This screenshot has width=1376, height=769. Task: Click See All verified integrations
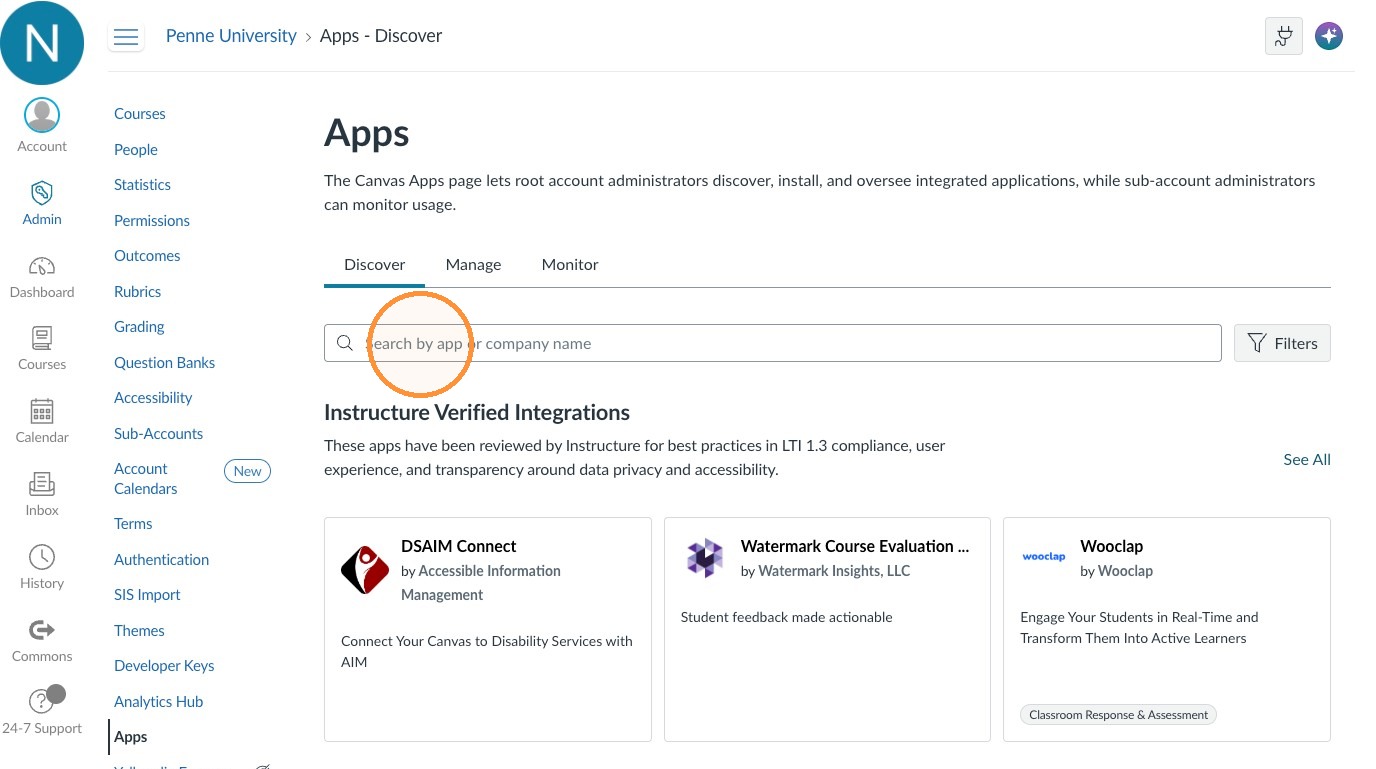point(1307,459)
